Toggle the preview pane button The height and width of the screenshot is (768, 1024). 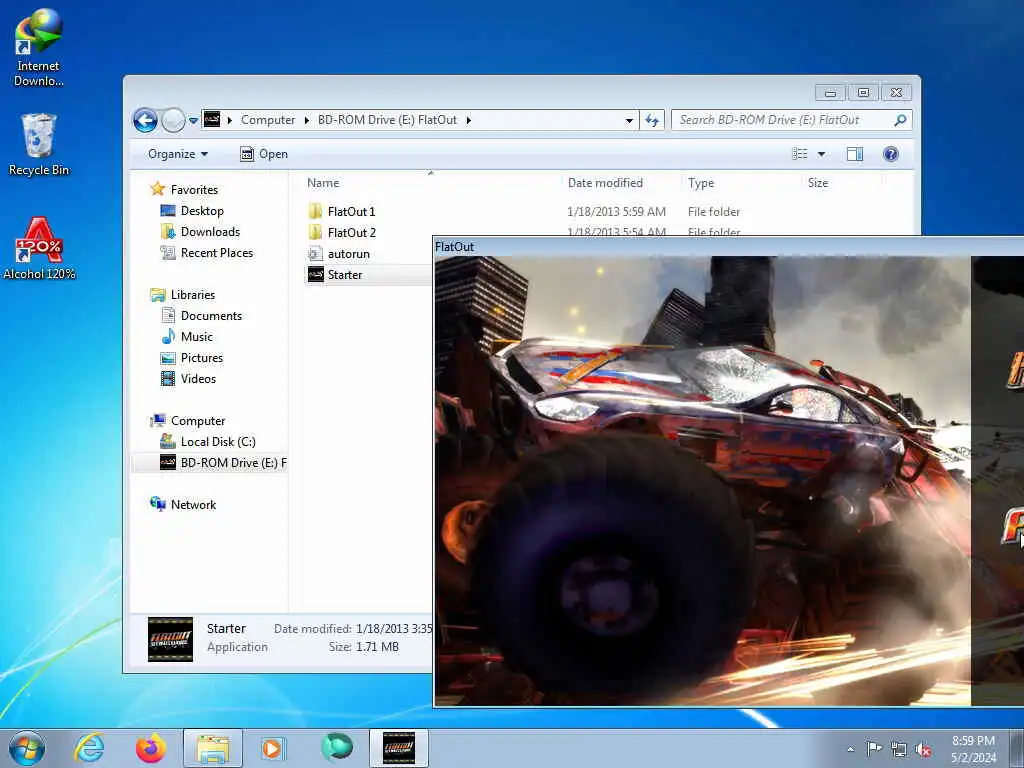pos(855,154)
